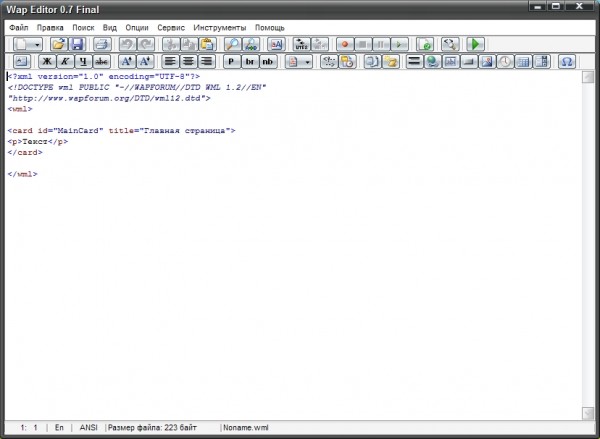The height and width of the screenshot is (439, 600).
Task: Expand the New document dropdown arrow
Action: coord(37,45)
